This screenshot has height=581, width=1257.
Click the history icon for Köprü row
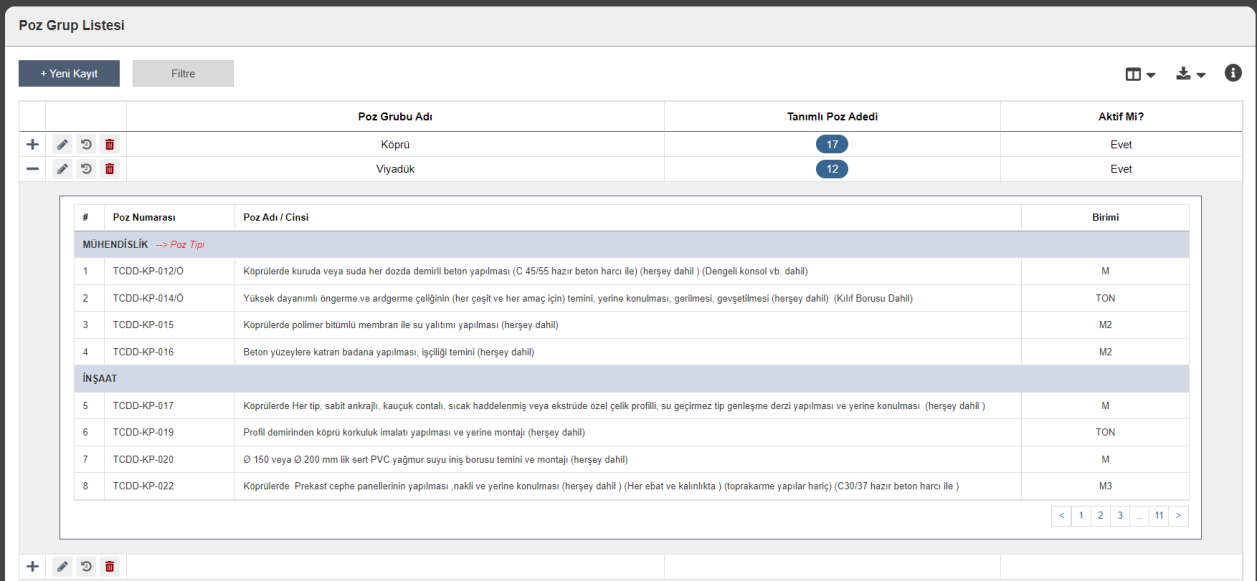coord(86,144)
